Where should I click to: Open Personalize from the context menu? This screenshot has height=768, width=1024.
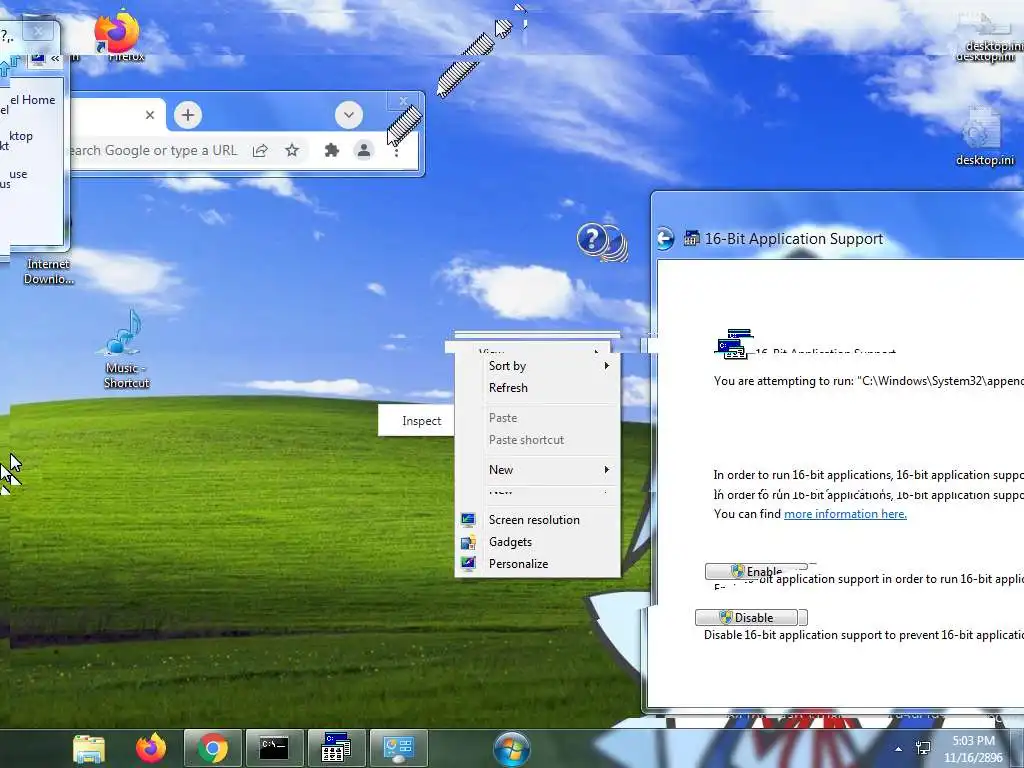click(x=537, y=564)
